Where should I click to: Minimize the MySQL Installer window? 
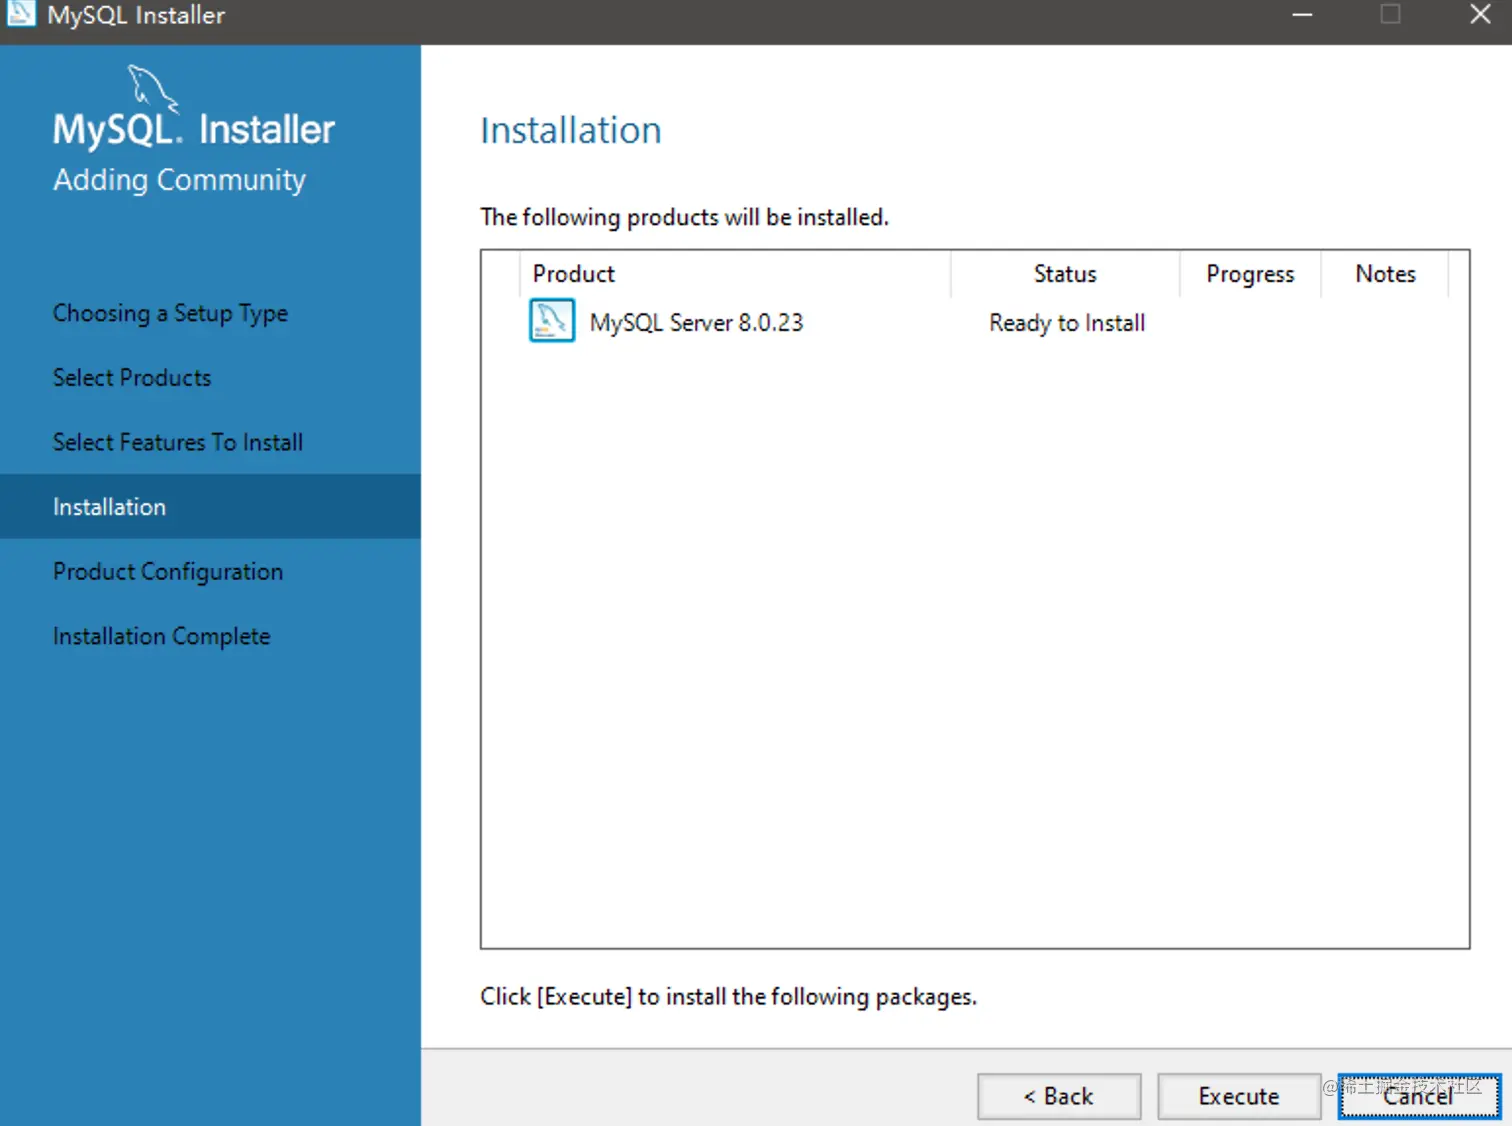point(1302,15)
